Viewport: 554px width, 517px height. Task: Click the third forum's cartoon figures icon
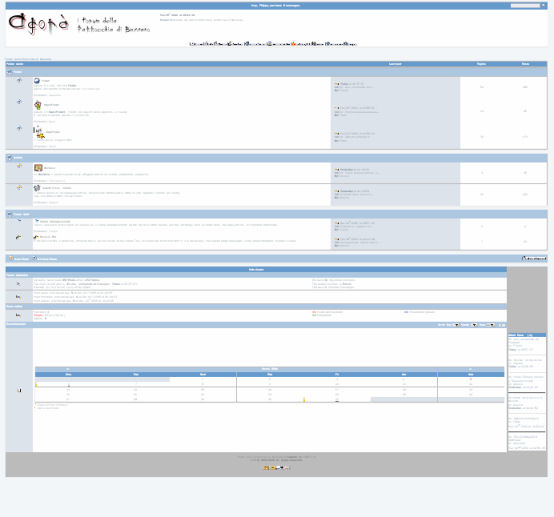(39, 132)
